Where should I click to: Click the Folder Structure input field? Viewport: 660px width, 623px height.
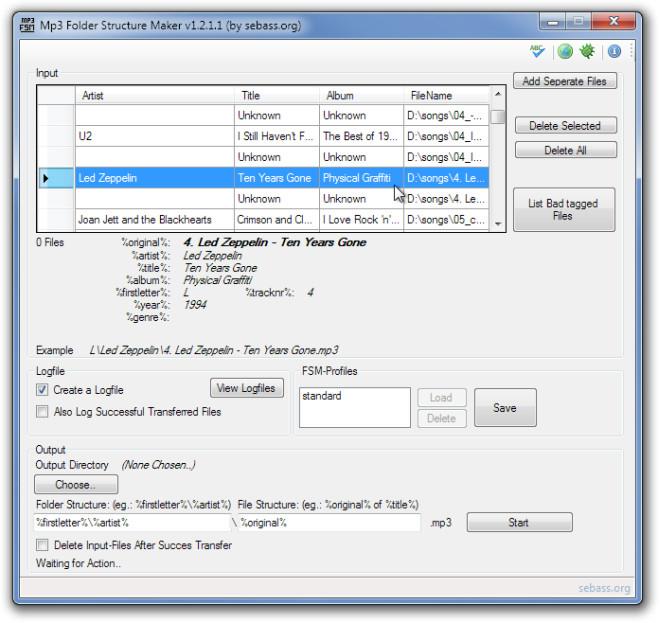coord(130,523)
